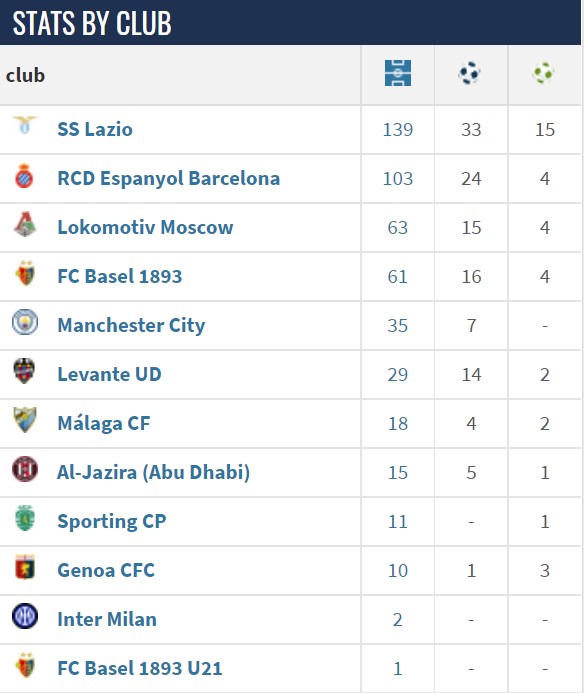Open the FC Basel 1893 U21 link
The width and height of the screenshot is (584, 693).
click(140, 668)
